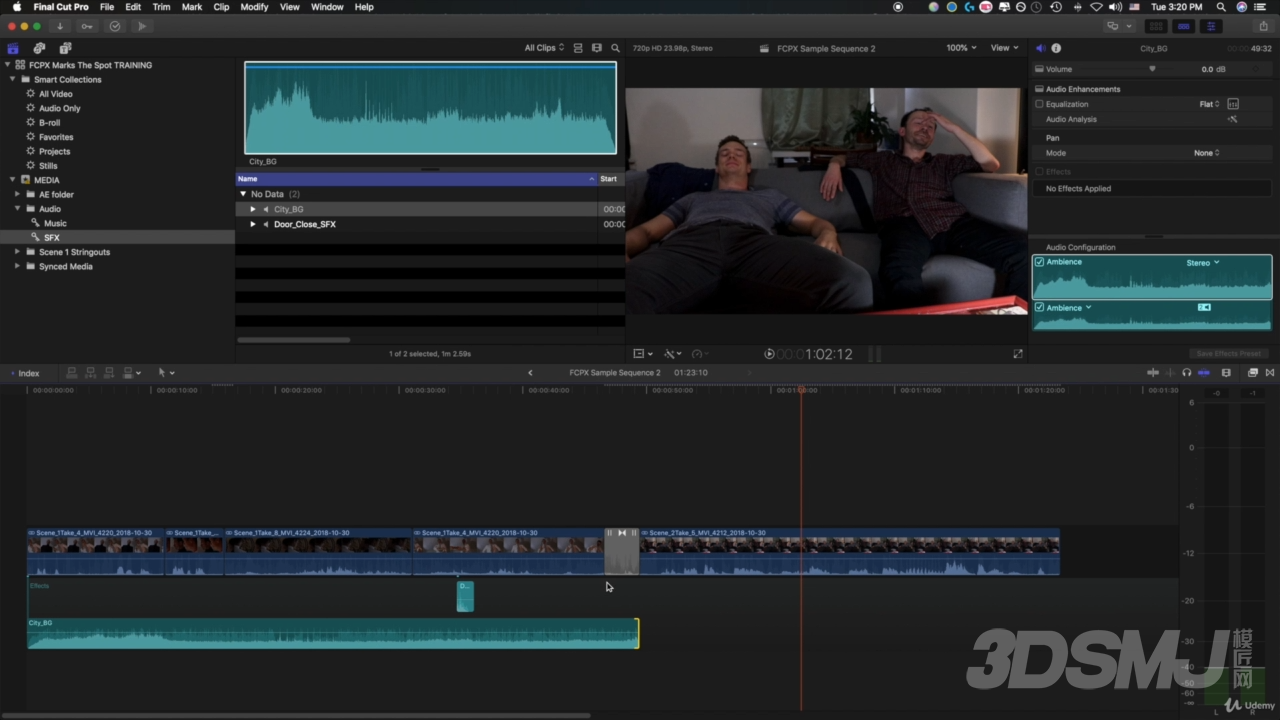Toggle the Effects checkbox in inspector
Screen dimensions: 1280x720
(x=1039, y=172)
